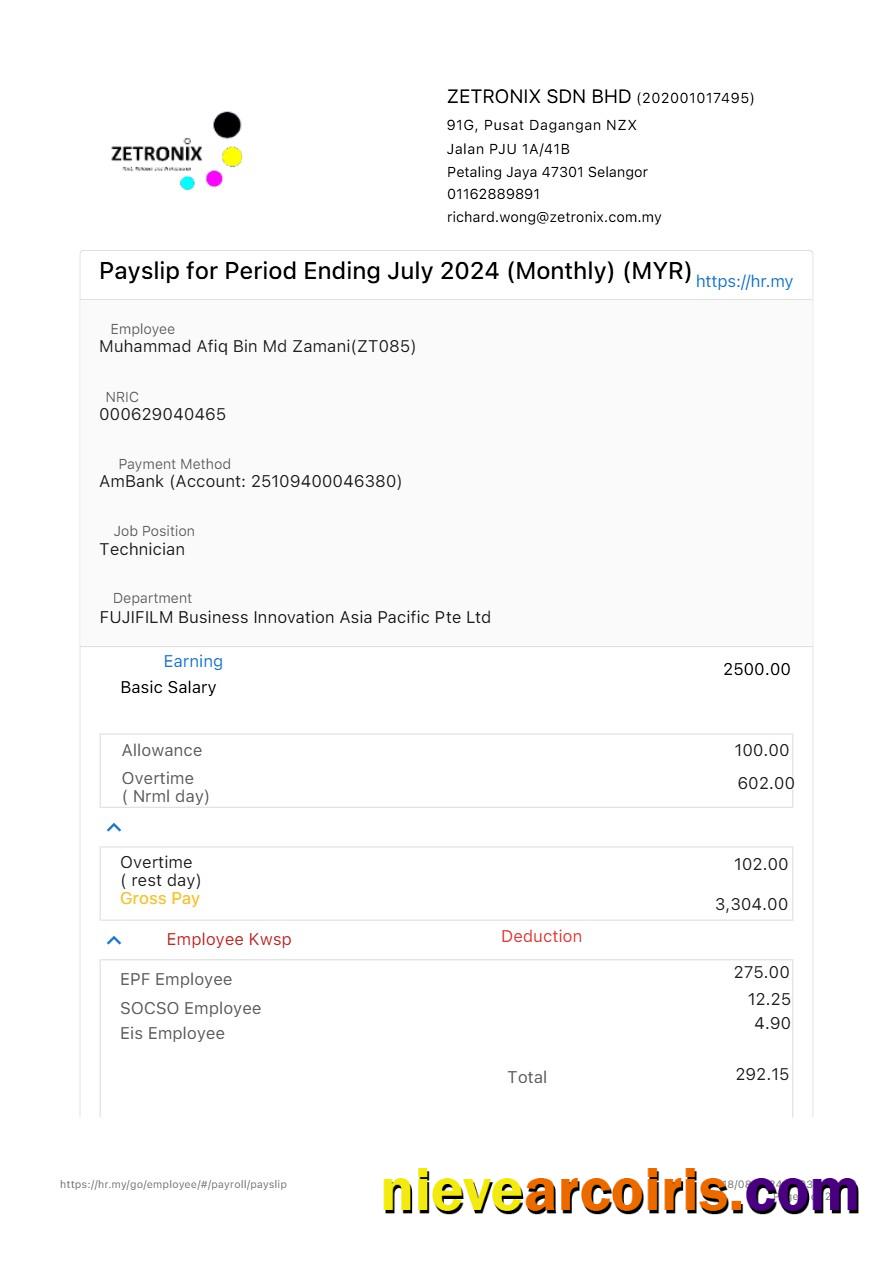The image size is (892, 1262).
Task: Select the Deduction section heading
Action: pos(541,936)
